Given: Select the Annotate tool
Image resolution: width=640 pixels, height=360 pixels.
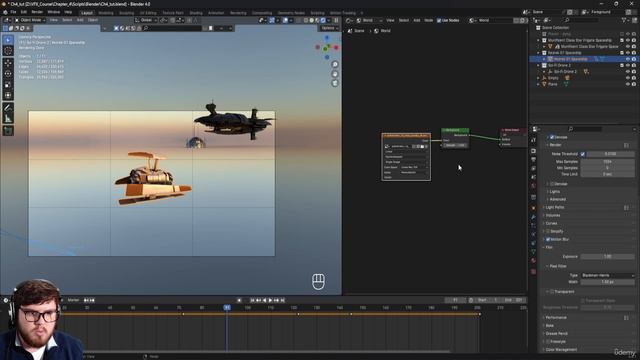Looking at the screenshot, I should pos(8,108).
